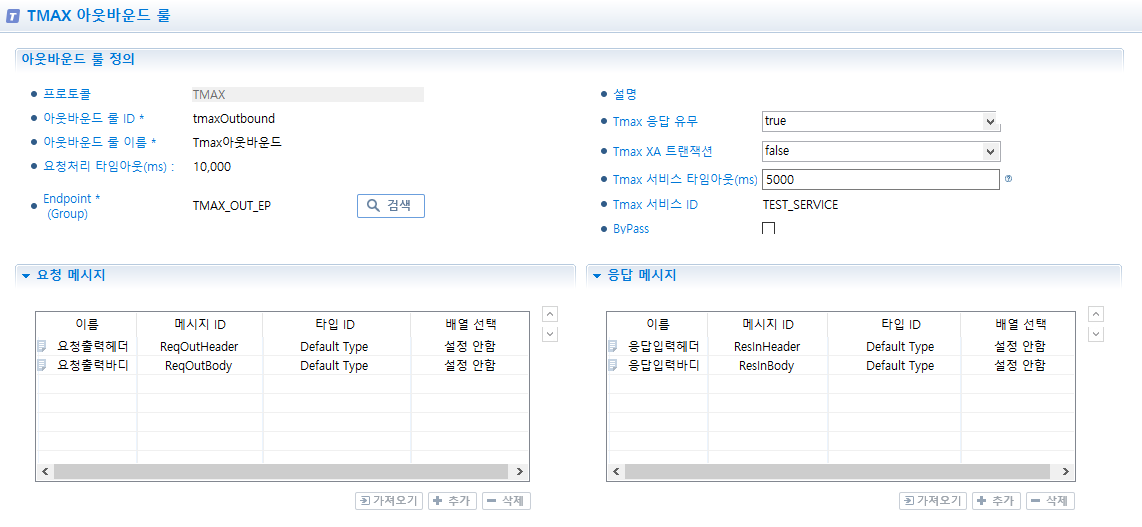Viewport: 1142px width, 527px height.
Task: Open the Tmax XA 트랜잭션 dropdown
Action: click(989, 152)
